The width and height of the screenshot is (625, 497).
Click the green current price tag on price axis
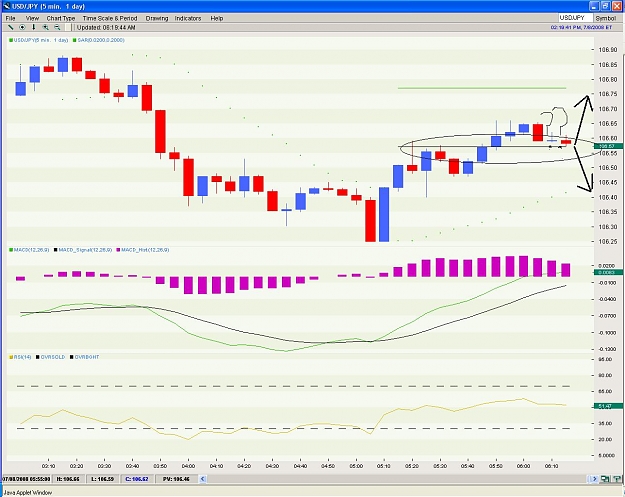(609, 146)
